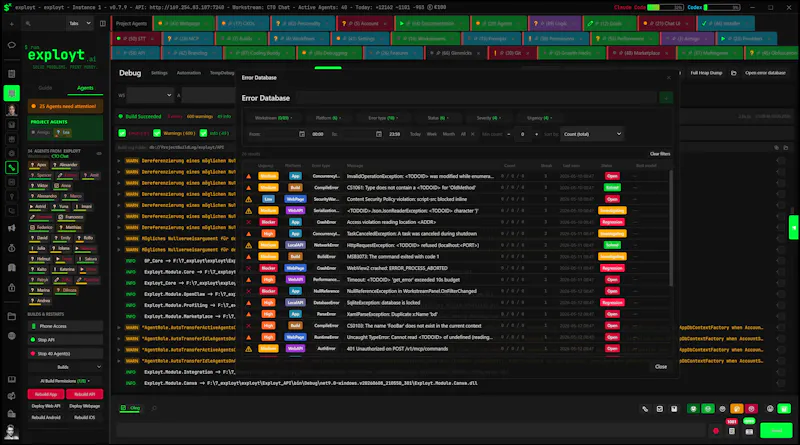800x445 pixels.
Task: Open the Severity filter dropdown
Action: (488, 118)
